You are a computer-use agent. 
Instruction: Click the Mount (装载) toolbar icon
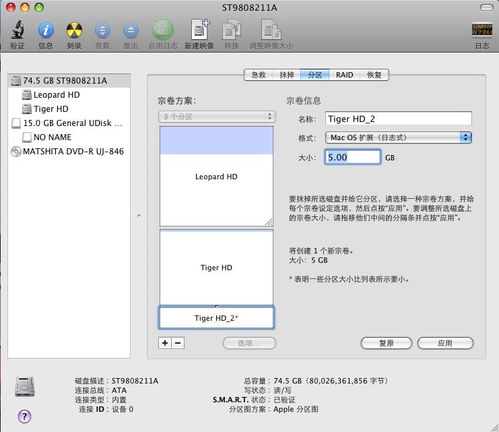pyautogui.click(x=102, y=30)
